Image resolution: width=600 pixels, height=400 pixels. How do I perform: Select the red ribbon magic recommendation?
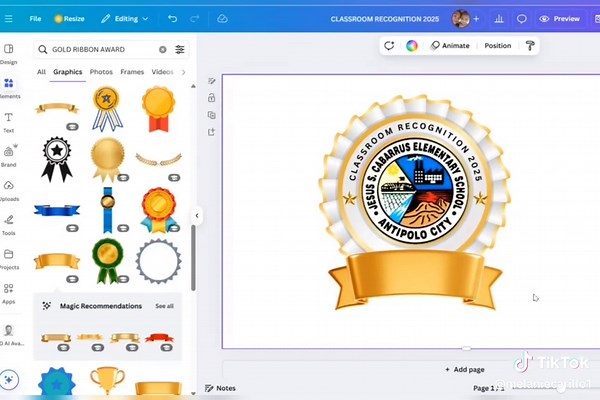click(x=159, y=338)
